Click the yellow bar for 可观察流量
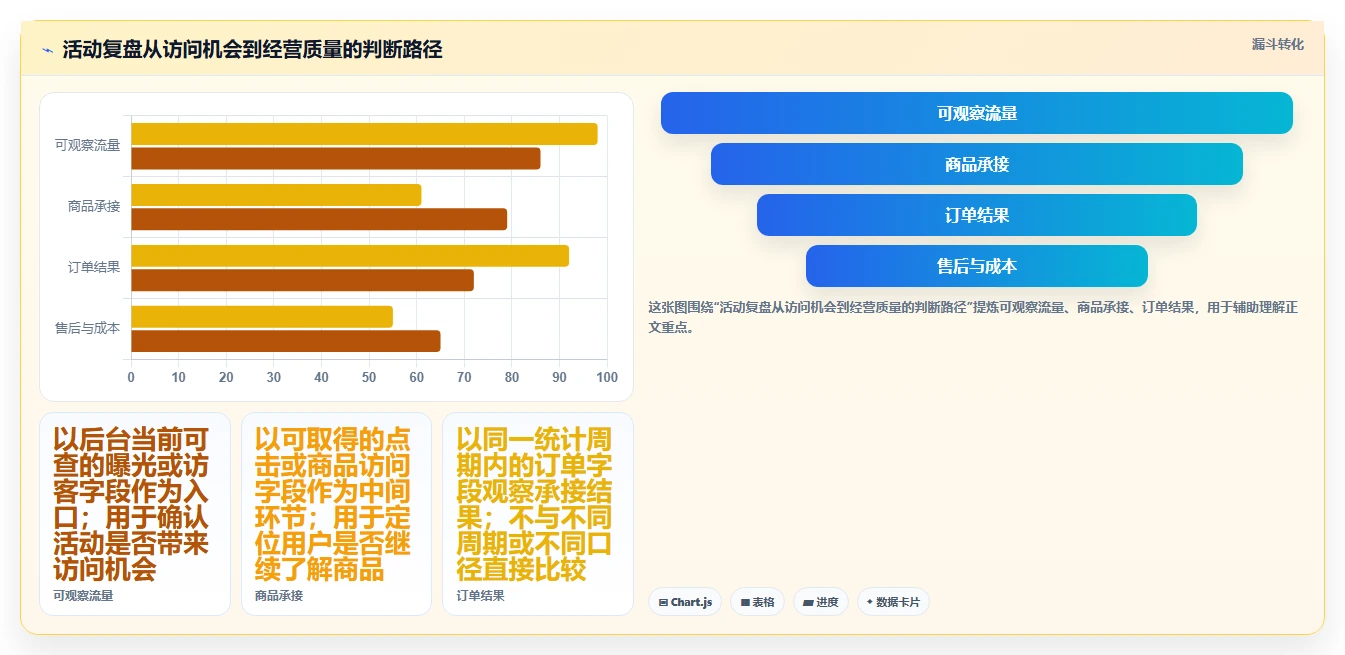 [364, 134]
